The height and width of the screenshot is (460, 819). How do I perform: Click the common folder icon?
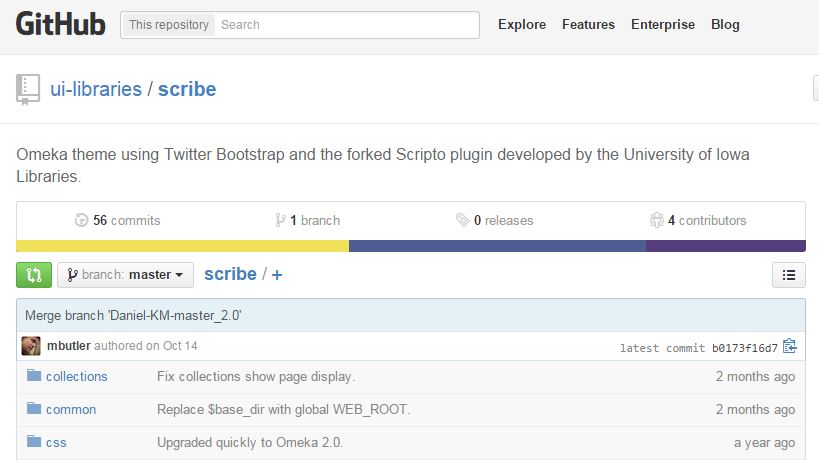pos(34,408)
